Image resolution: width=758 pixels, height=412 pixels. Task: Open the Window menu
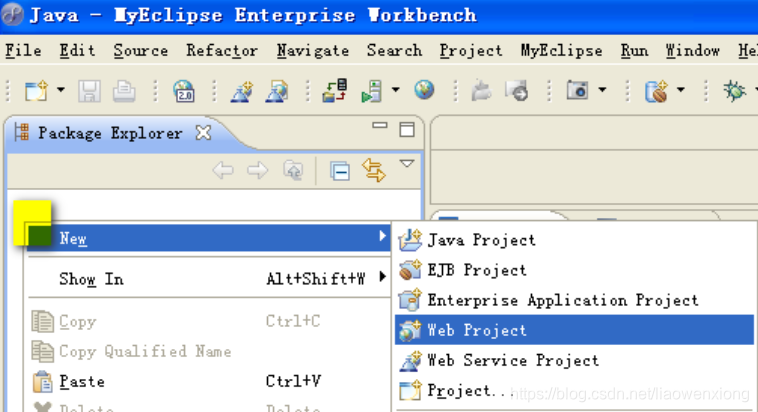click(693, 50)
